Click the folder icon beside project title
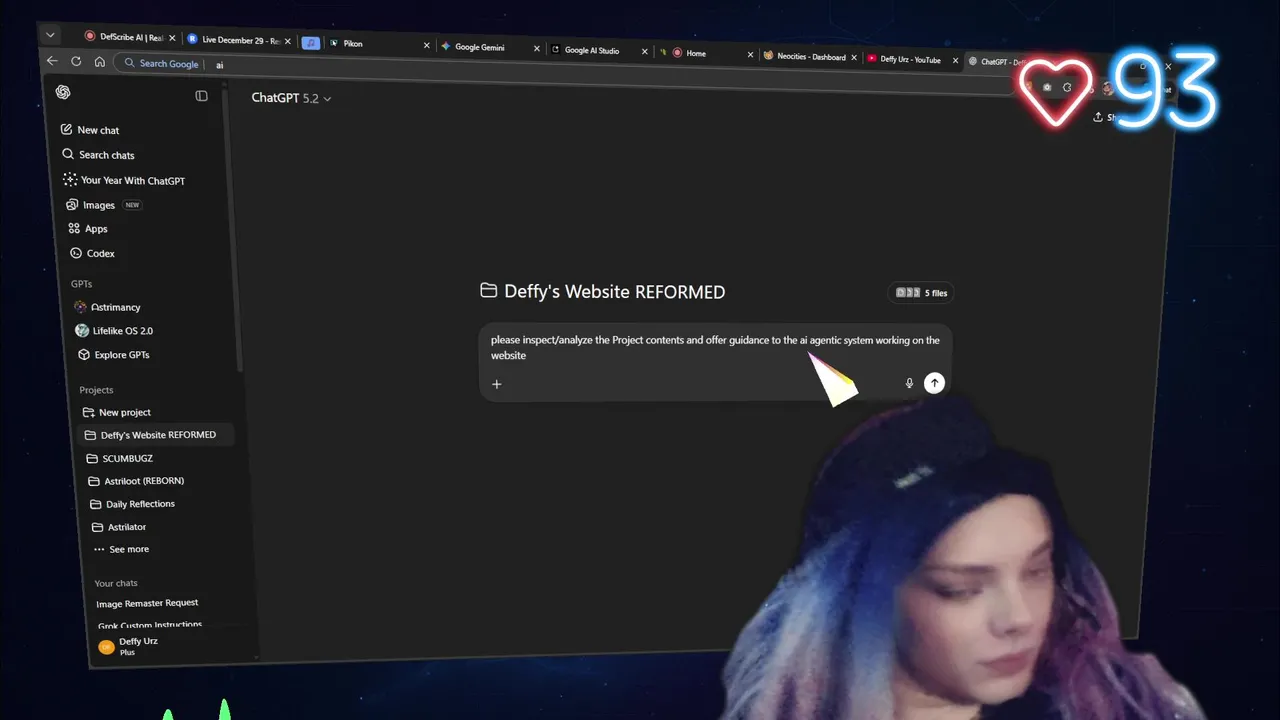This screenshot has height=720, width=1280. 488,291
